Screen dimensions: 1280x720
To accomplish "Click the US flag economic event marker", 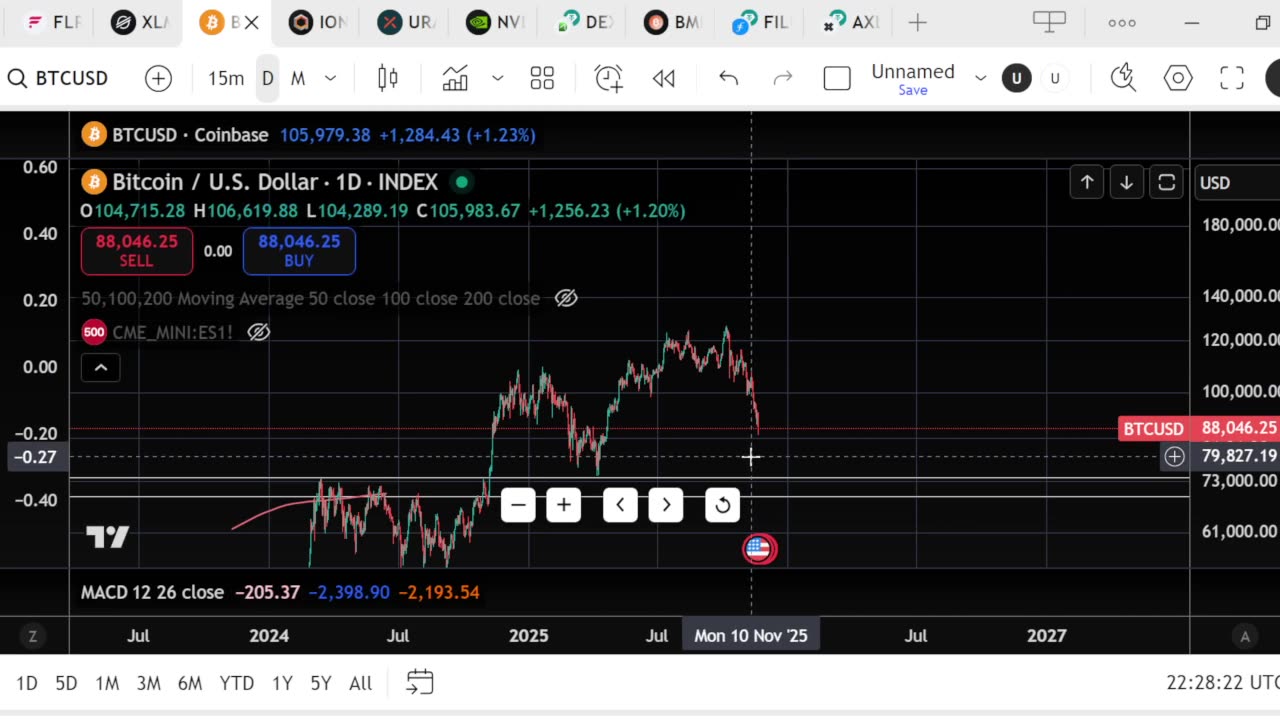I will click(759, 548).
